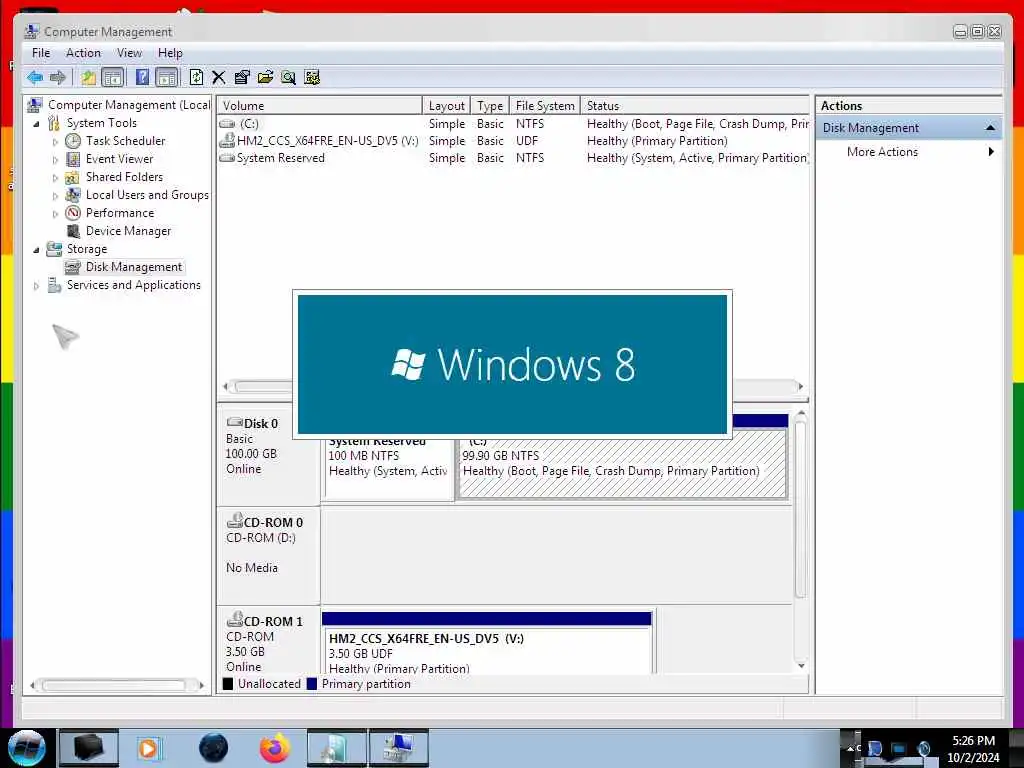Viewport: 1024px width, 768px height.
Task: Click the disk pane scroll down arrow
Action: 801,665
